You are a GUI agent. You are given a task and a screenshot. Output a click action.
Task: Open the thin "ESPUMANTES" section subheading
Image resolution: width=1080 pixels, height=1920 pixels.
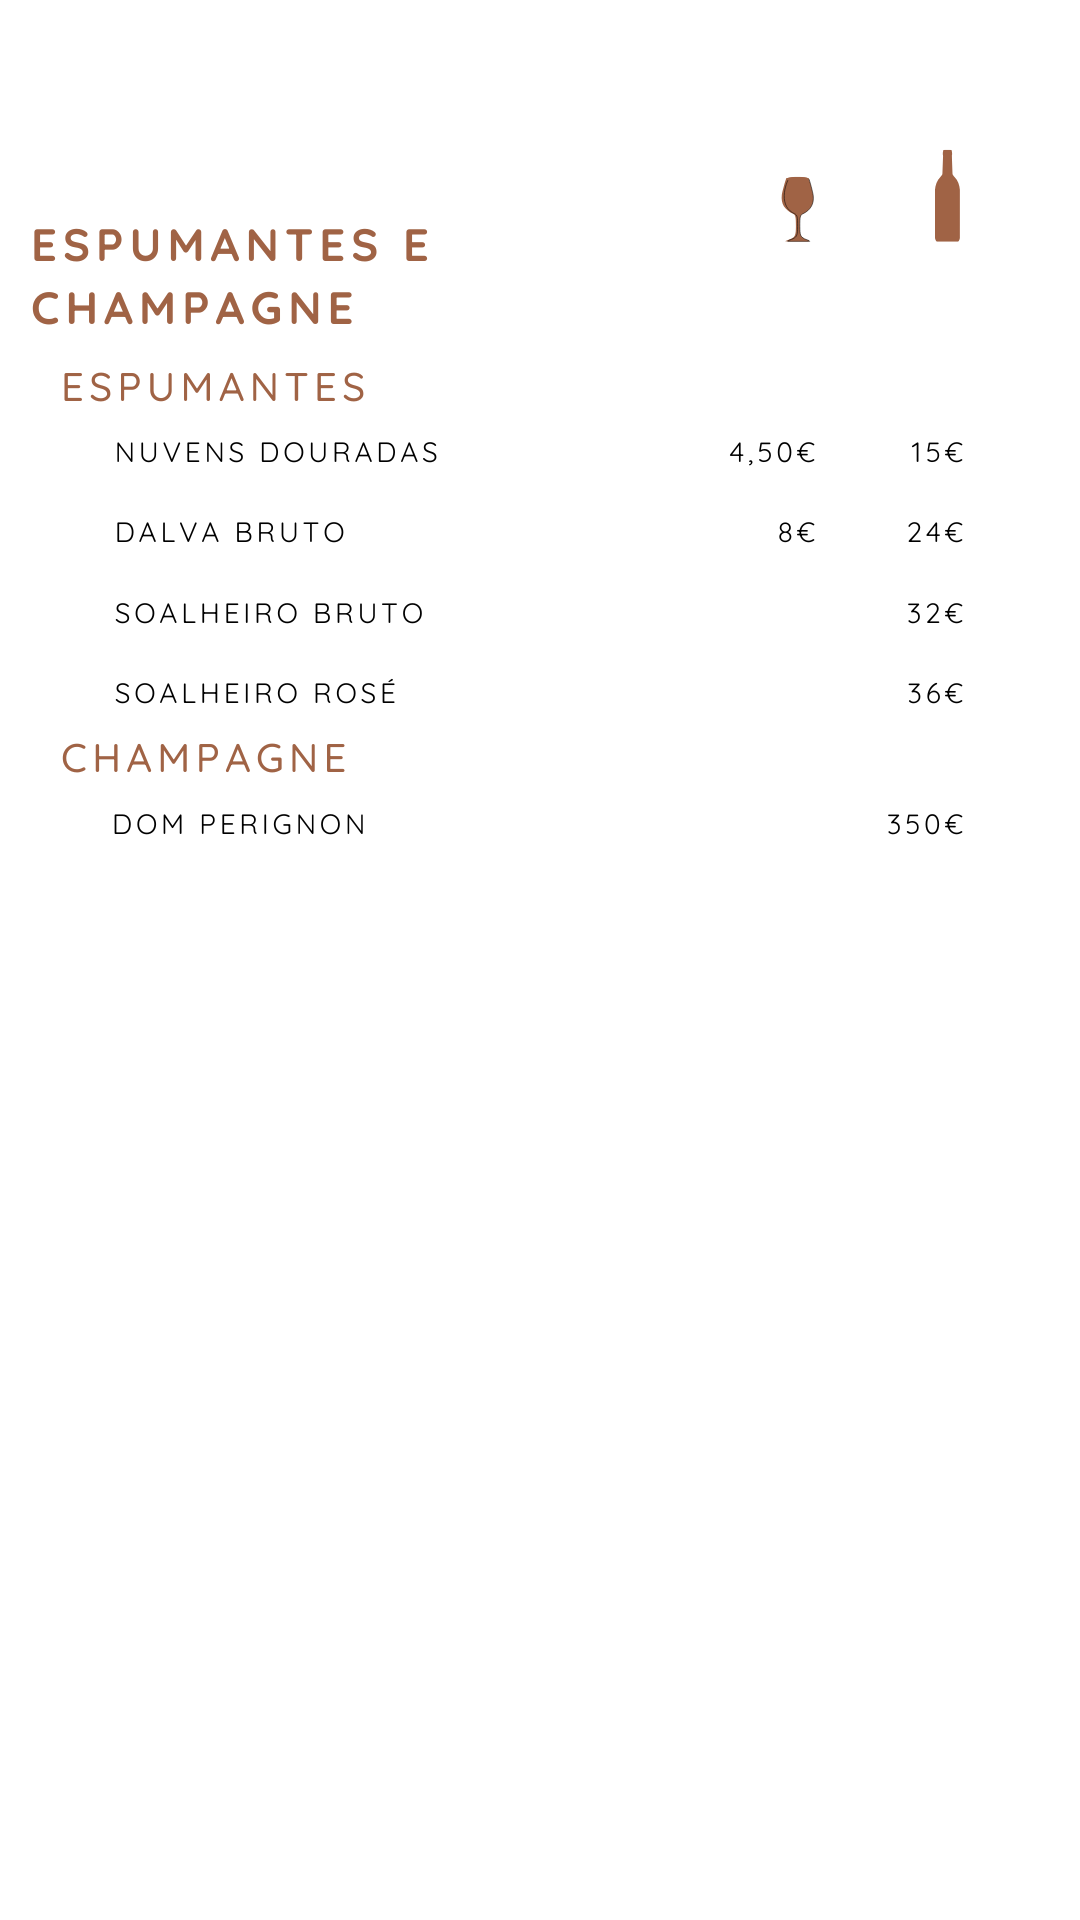tap(214, 388)
